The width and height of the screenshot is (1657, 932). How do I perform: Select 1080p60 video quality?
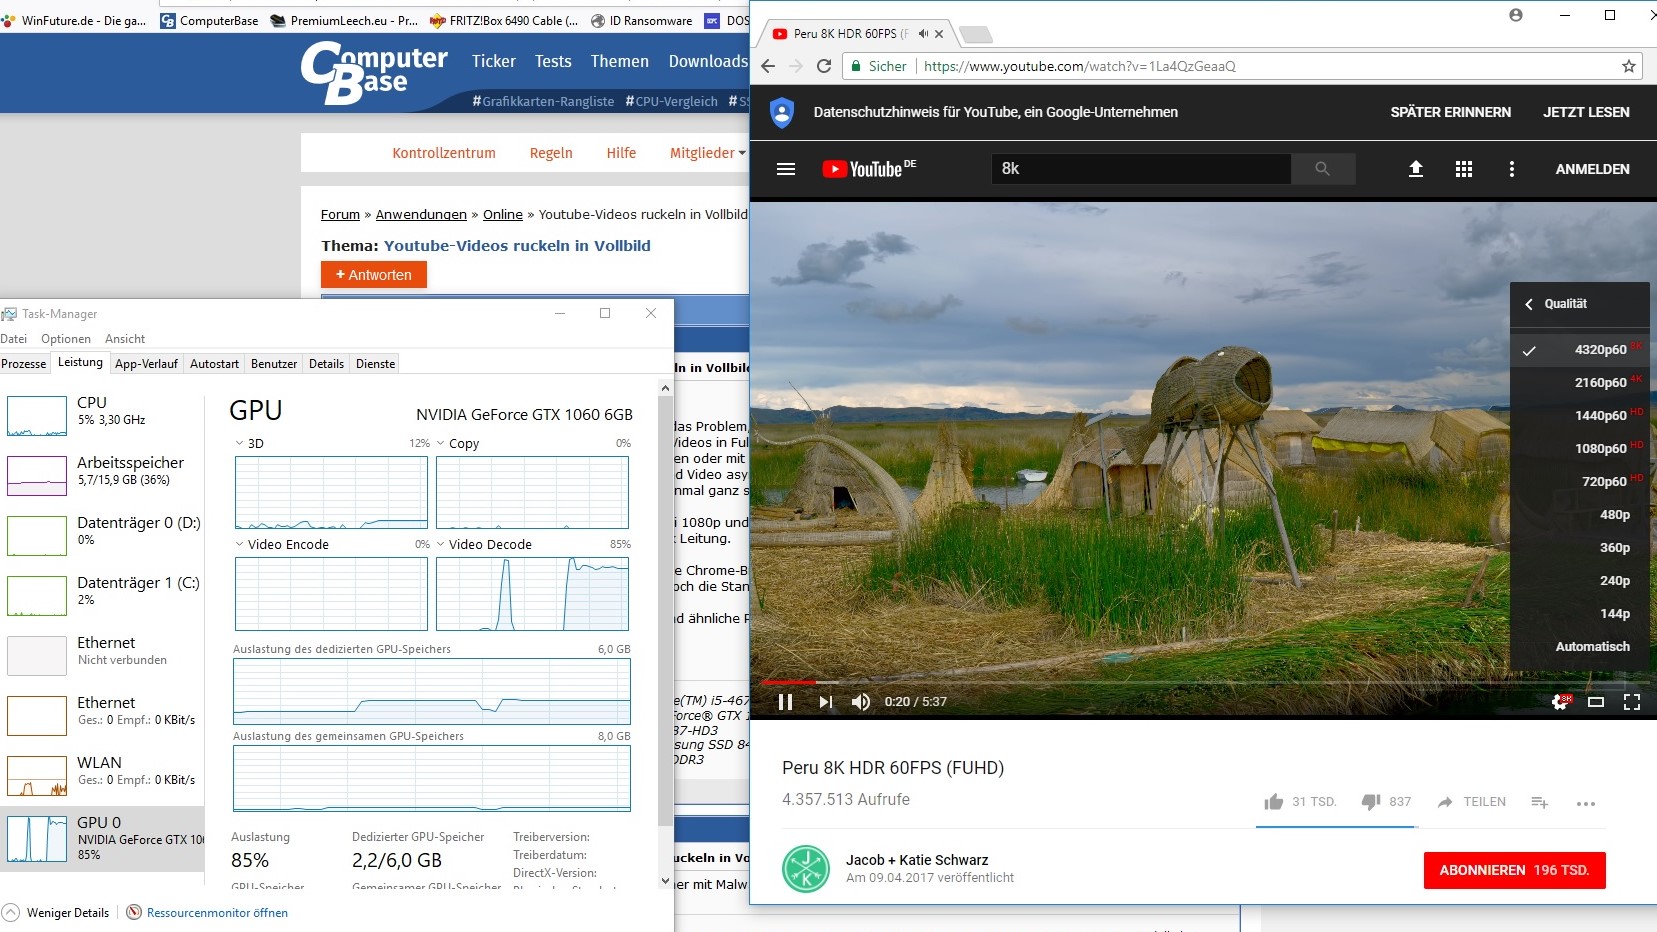tap(1580, 449)
